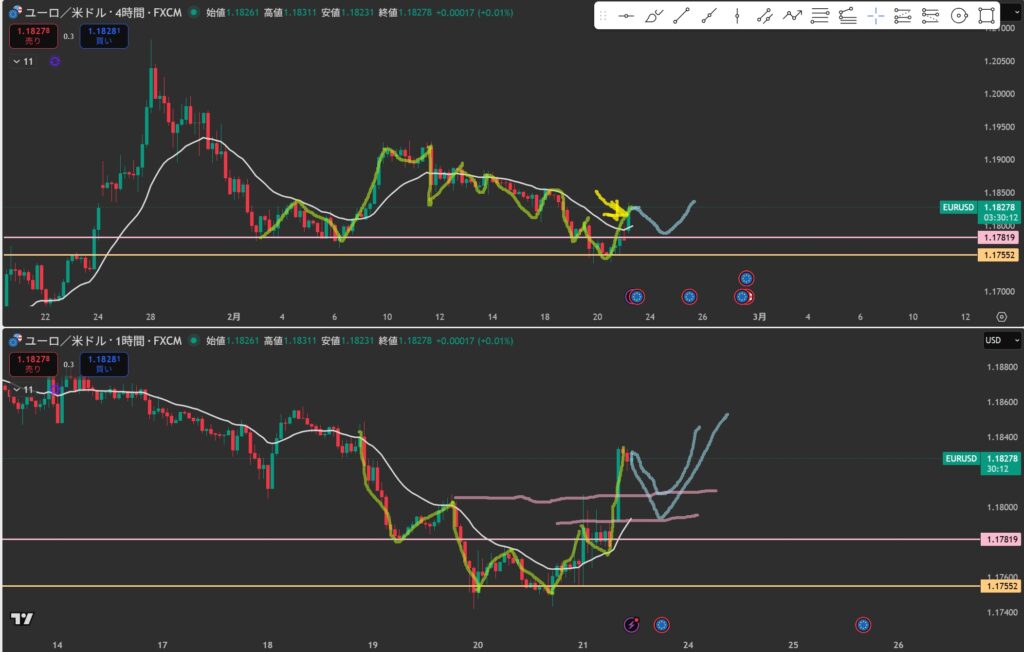Select the vertical line tool
The height and width of the screenshot is (652, 1024).
[737, 16]
